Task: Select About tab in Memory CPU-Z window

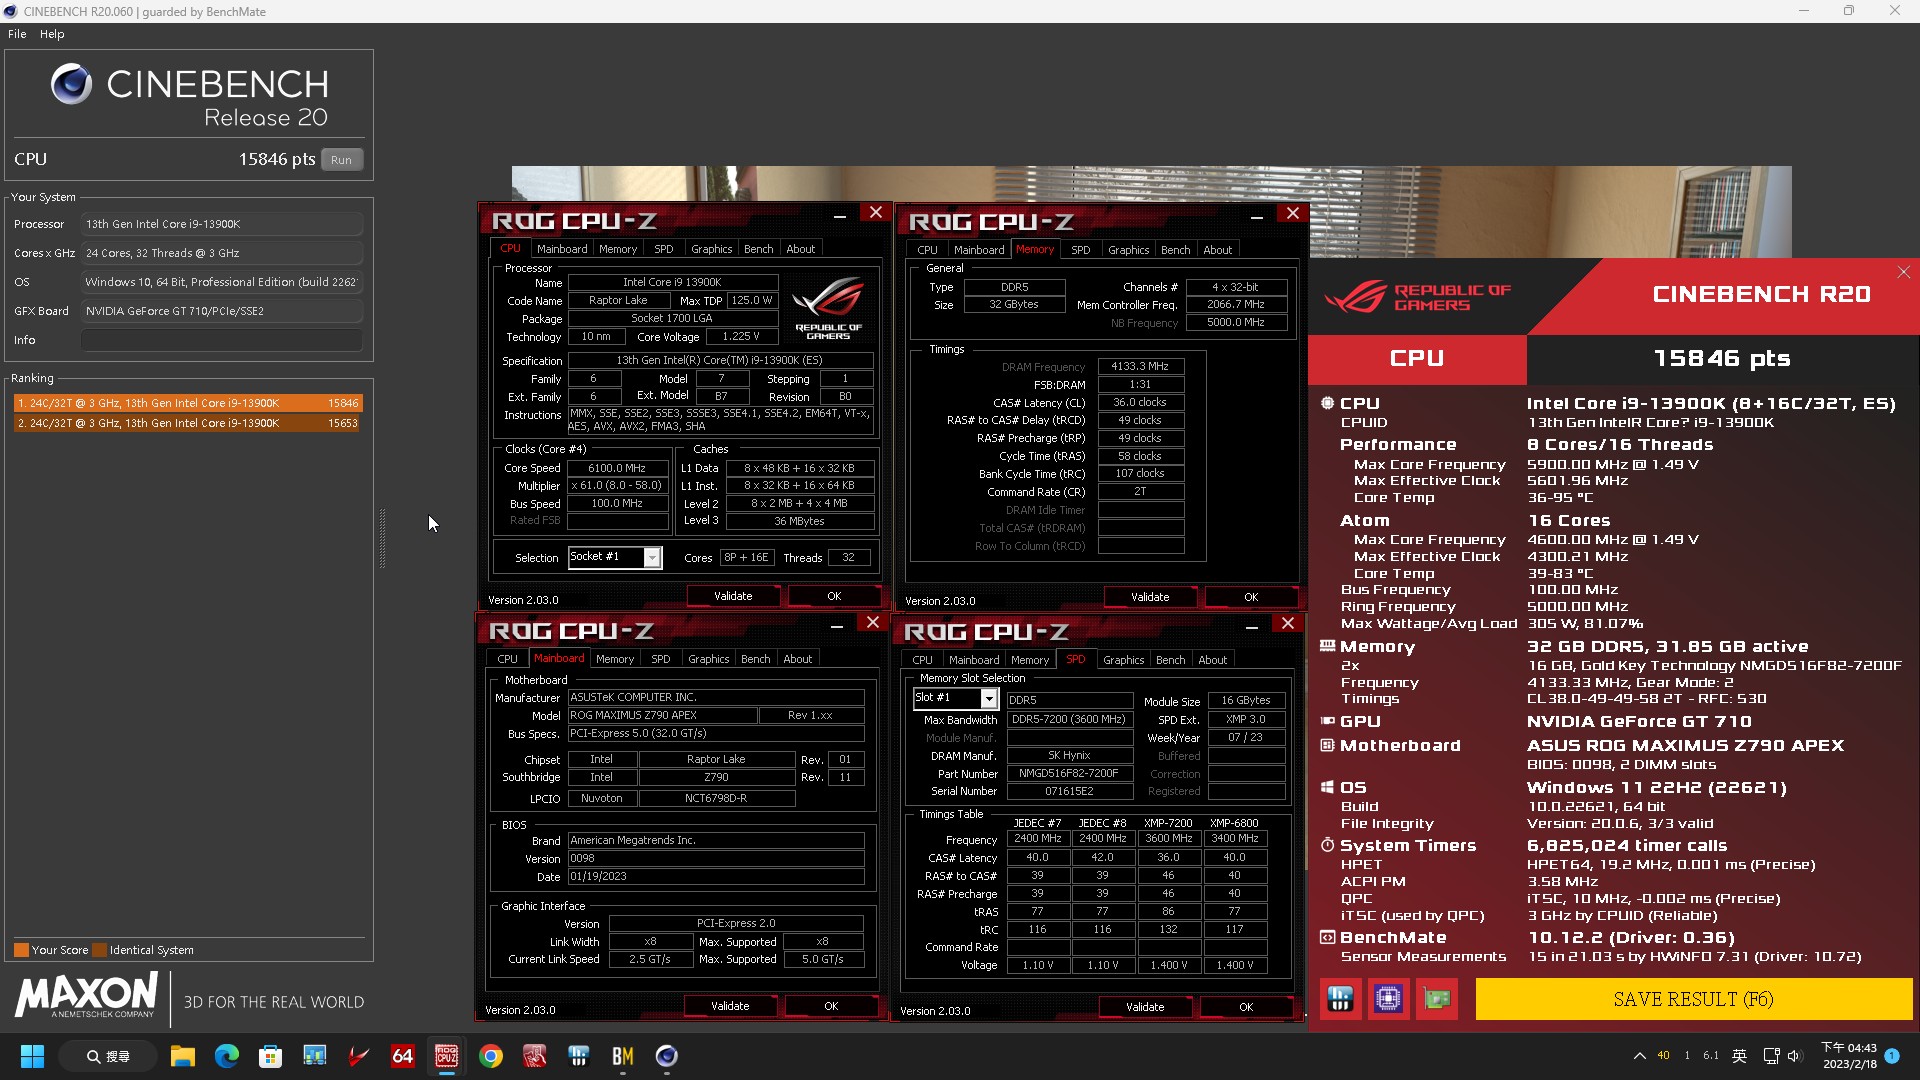Action: [1217, 250]
